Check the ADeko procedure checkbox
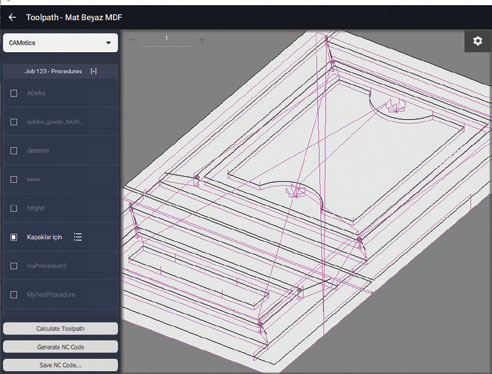Viewport: 492px width, 374px height. click(14, 93)
